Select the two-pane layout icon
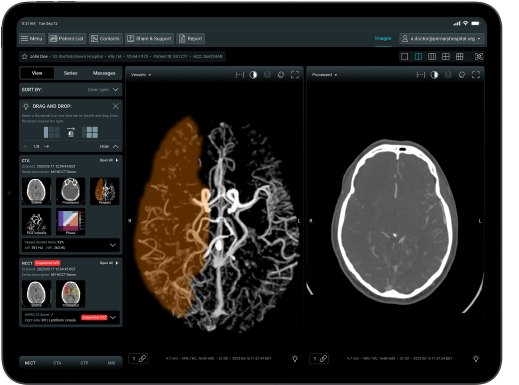The image size is (519, 385). [x=418, y=57]
